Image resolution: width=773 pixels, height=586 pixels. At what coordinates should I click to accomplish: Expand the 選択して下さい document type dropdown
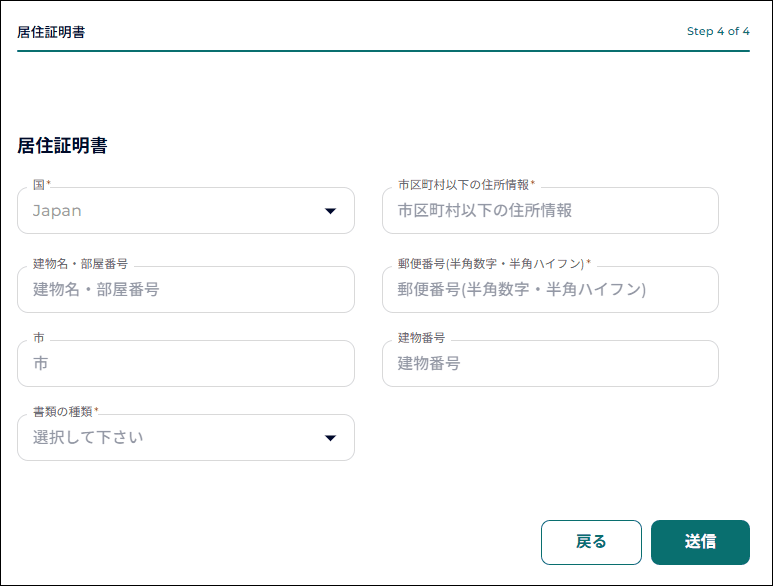(x=185, y=438)
